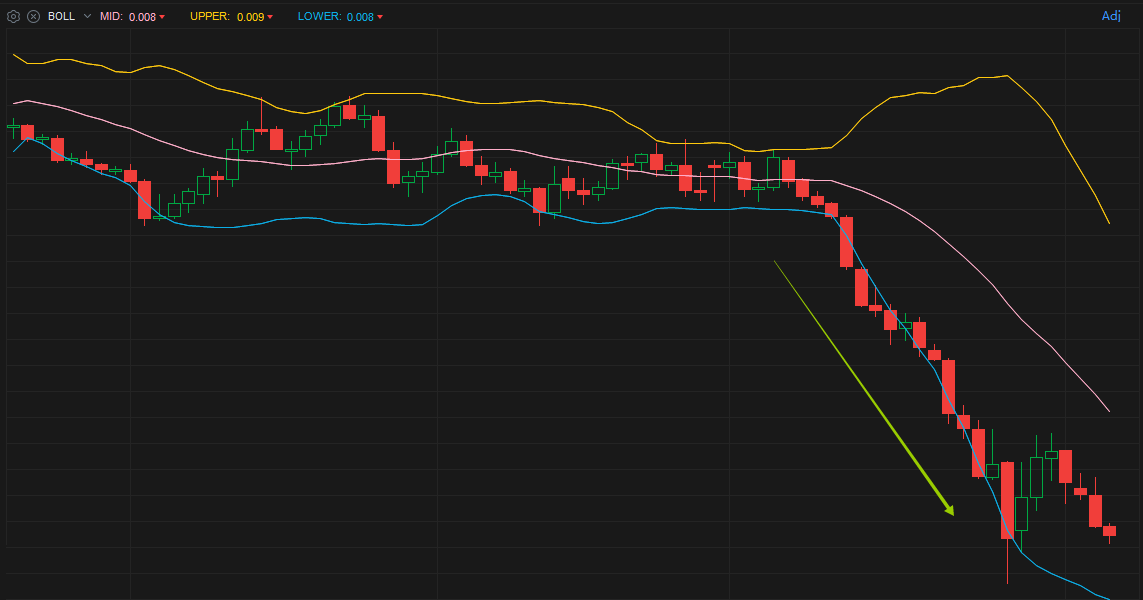Toggle the UPPER band via its label
The width and height of the screenshot is (1143, 600).
tap(209, 16)
